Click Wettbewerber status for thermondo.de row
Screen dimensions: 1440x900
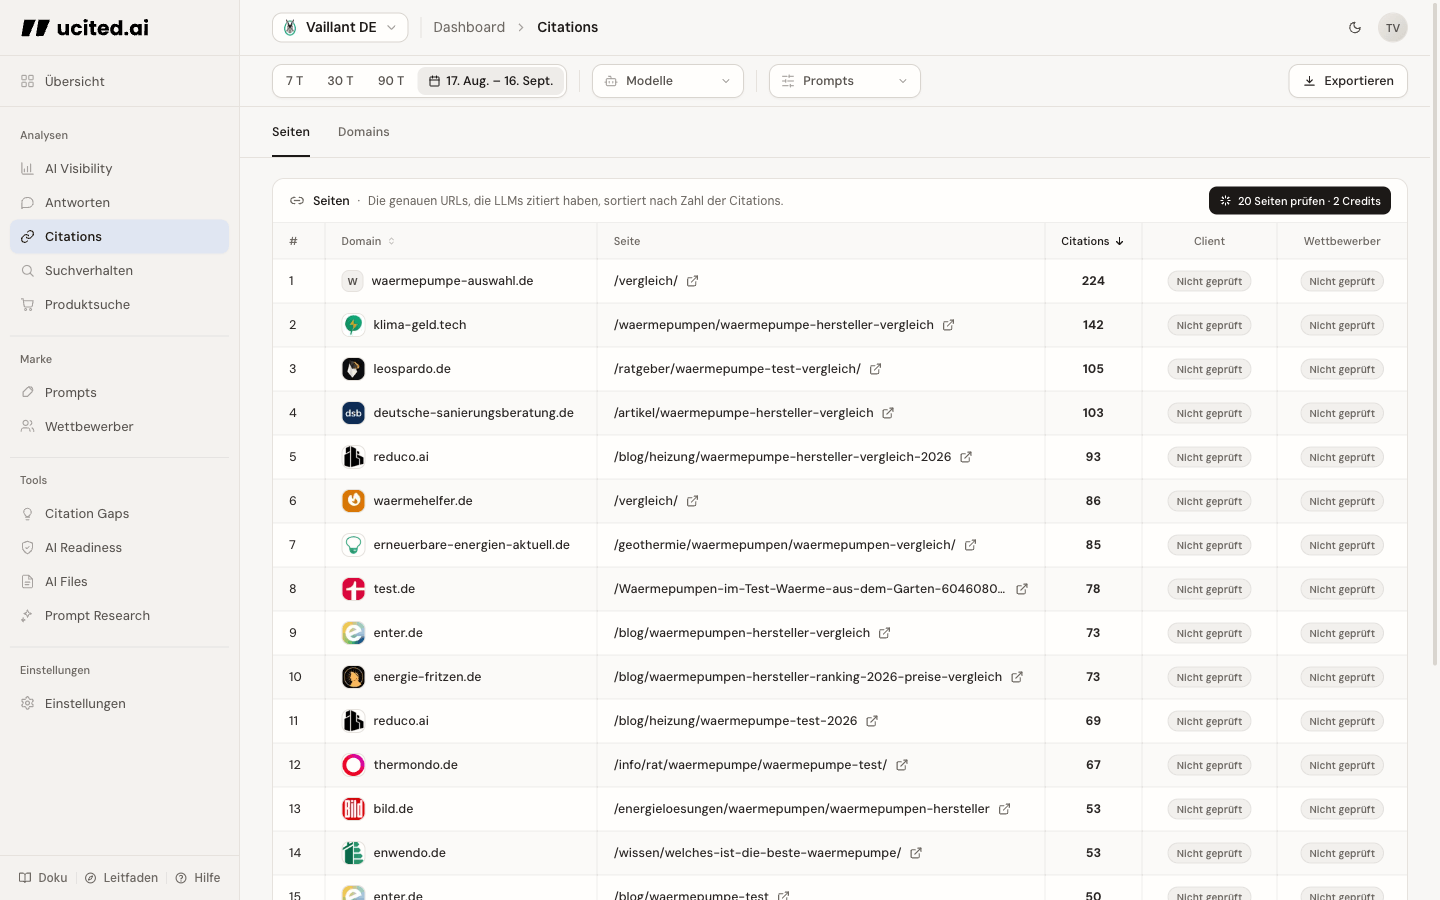tap(1342, 765)
